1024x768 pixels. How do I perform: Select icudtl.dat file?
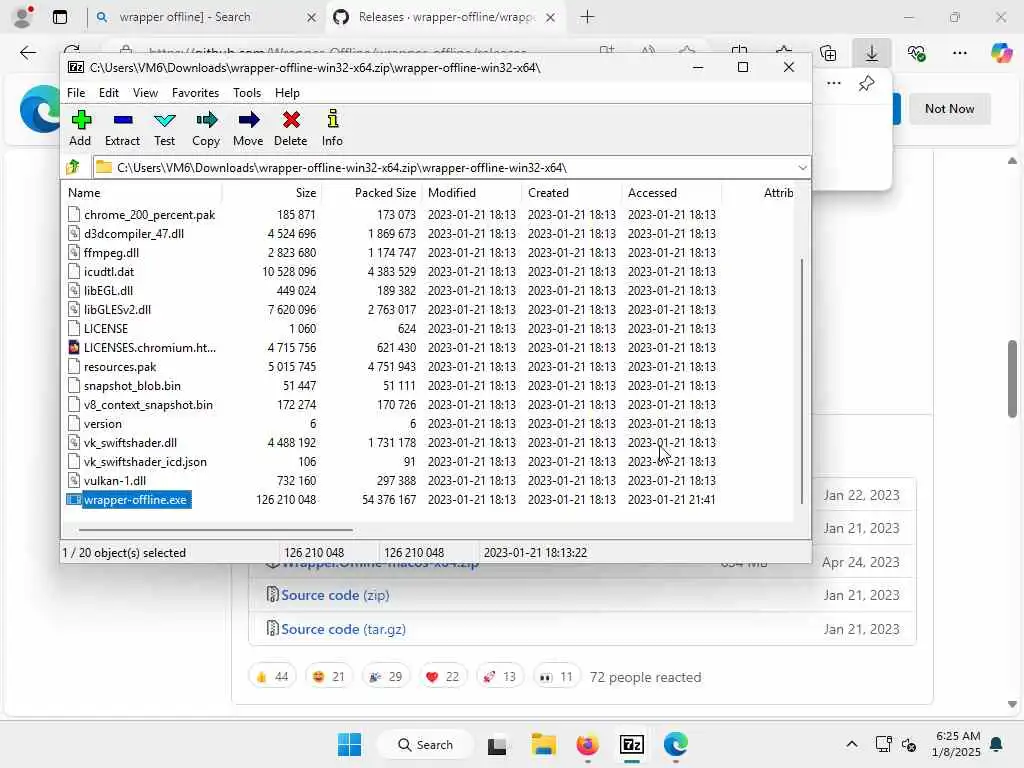point(108,272)
